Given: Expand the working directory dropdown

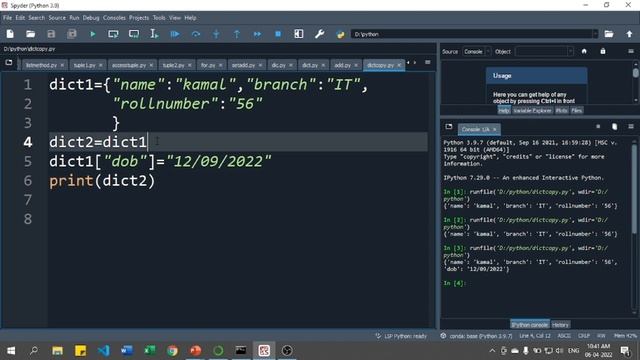Looking at the screenshot, I should [595, 34].
